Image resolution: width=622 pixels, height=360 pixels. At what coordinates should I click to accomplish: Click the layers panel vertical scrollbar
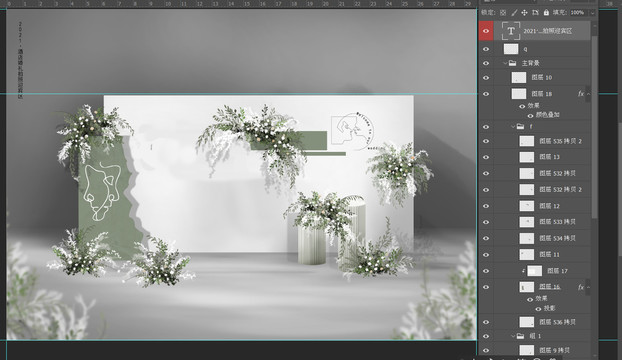[x=594, y=127]
